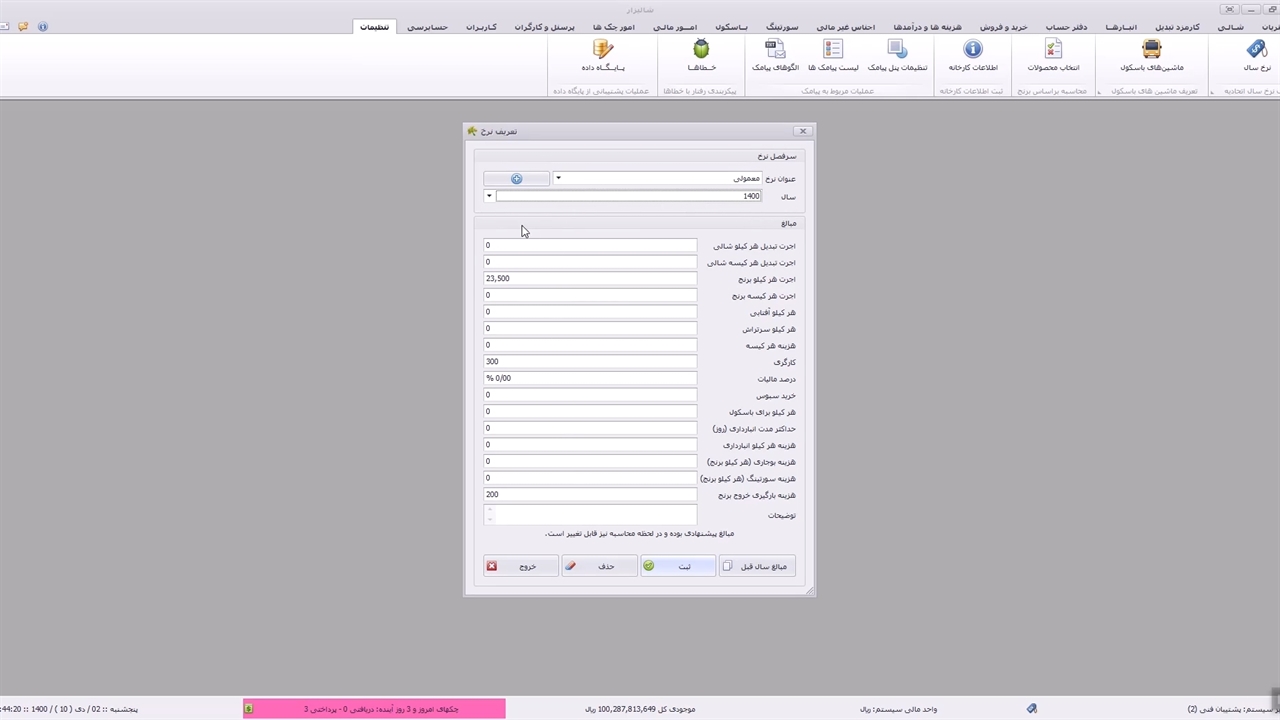Open the سال year dropdown arrow
This screenshot has height=720, width=1280.
pos(489,196)
